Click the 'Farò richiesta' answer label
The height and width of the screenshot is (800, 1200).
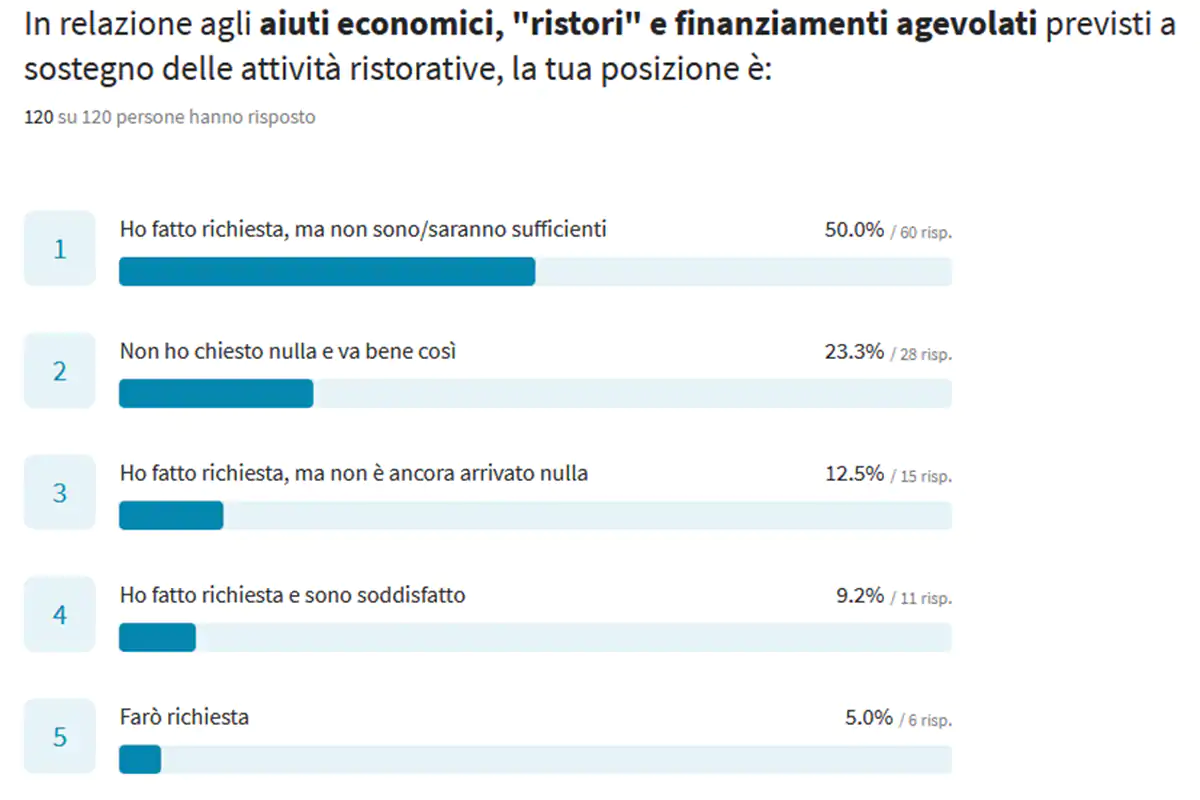point(184,717)
